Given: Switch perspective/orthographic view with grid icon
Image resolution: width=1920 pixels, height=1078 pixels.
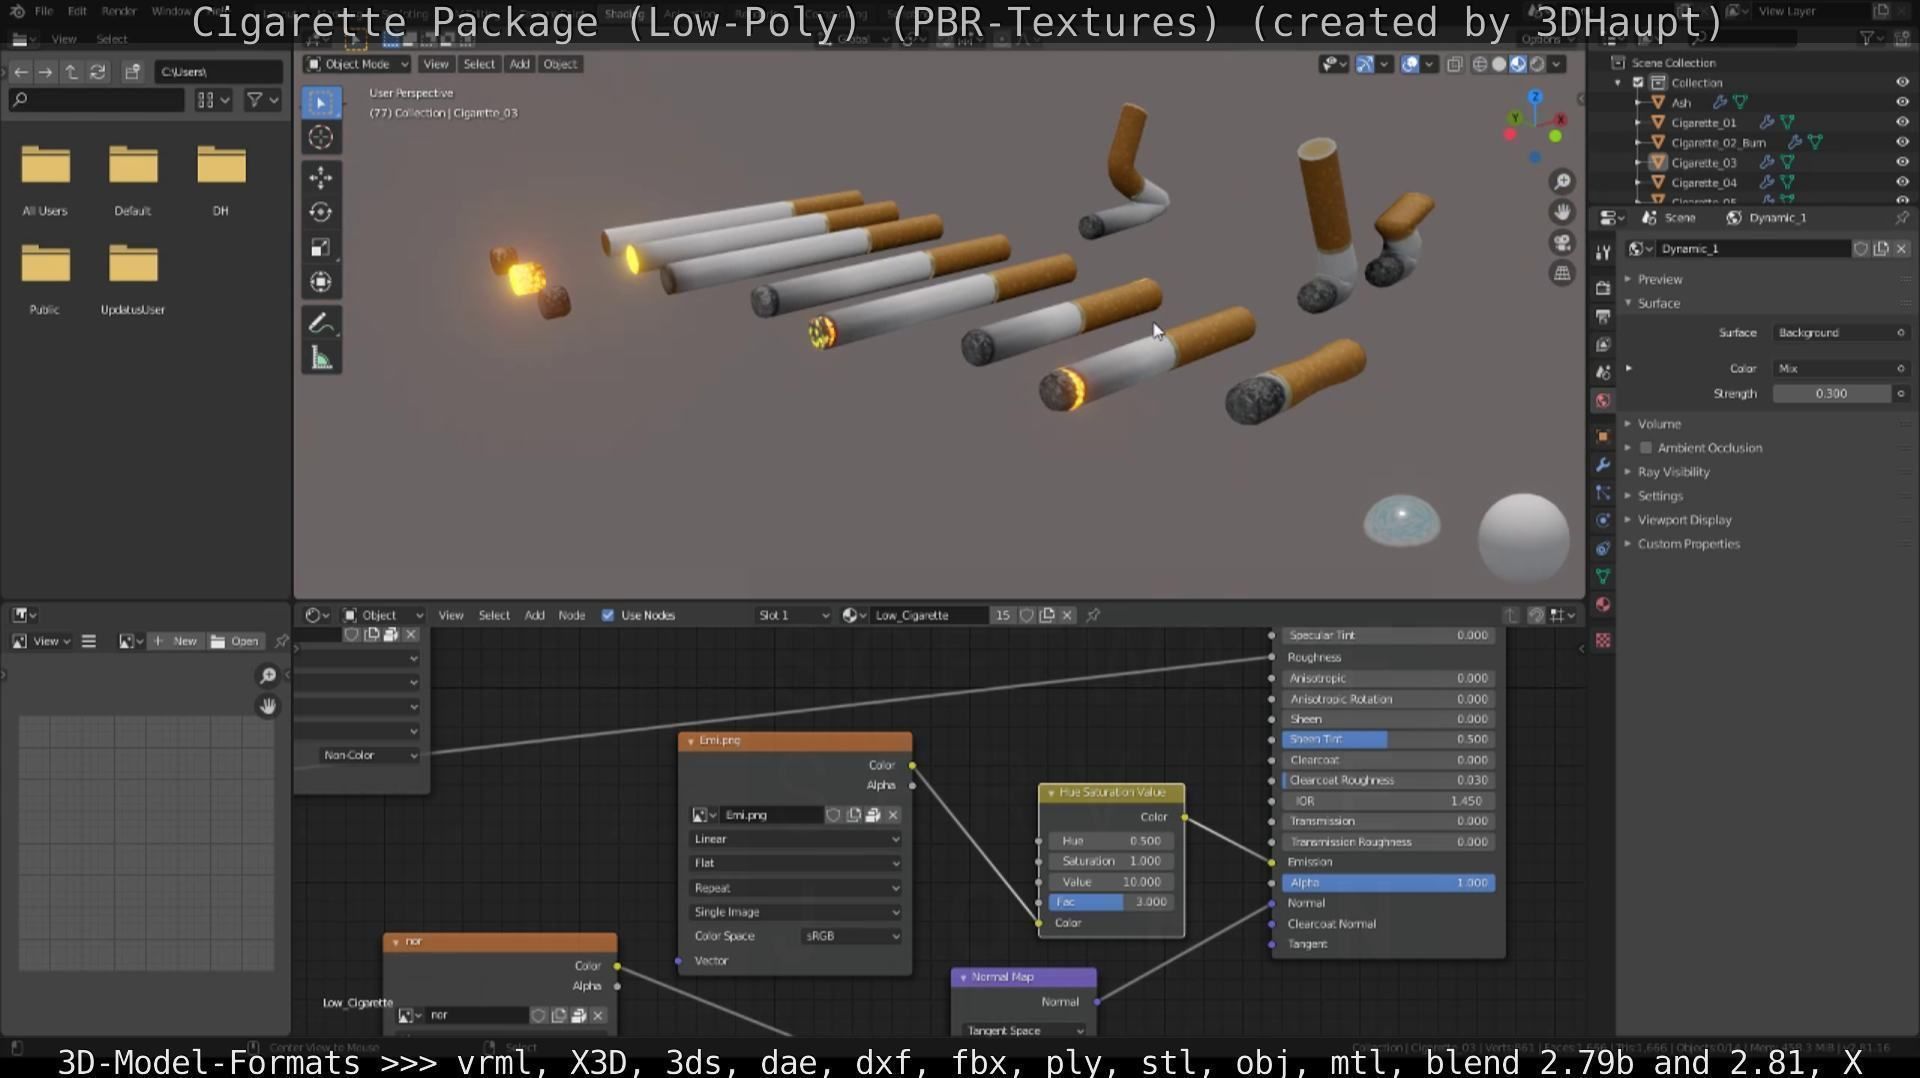Looking at the screenshot, I should (x=1562, y=273).
